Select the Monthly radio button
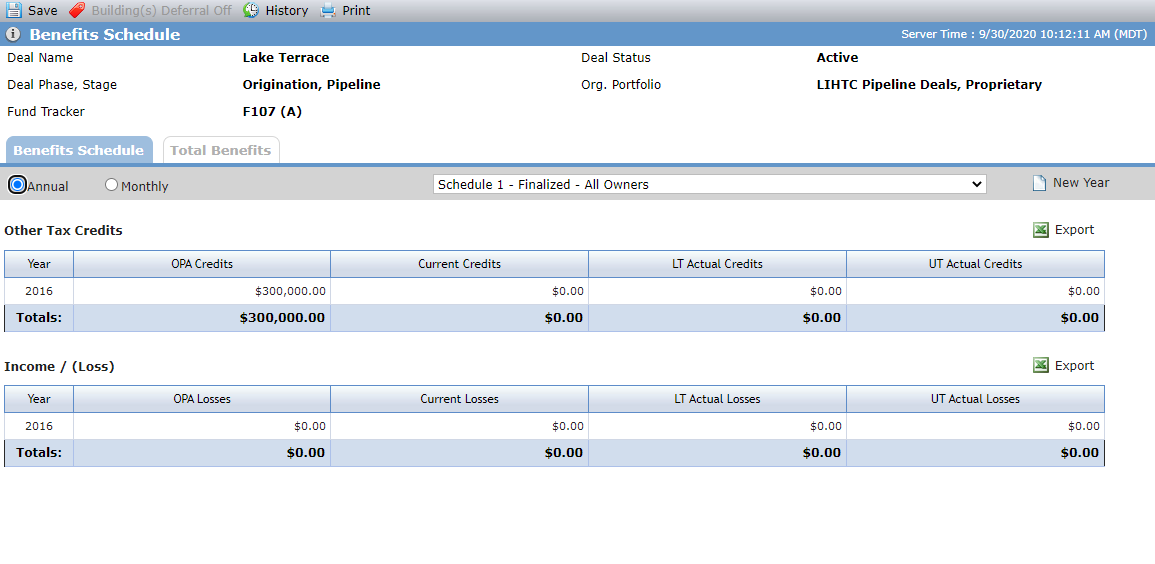 [111, 186]
